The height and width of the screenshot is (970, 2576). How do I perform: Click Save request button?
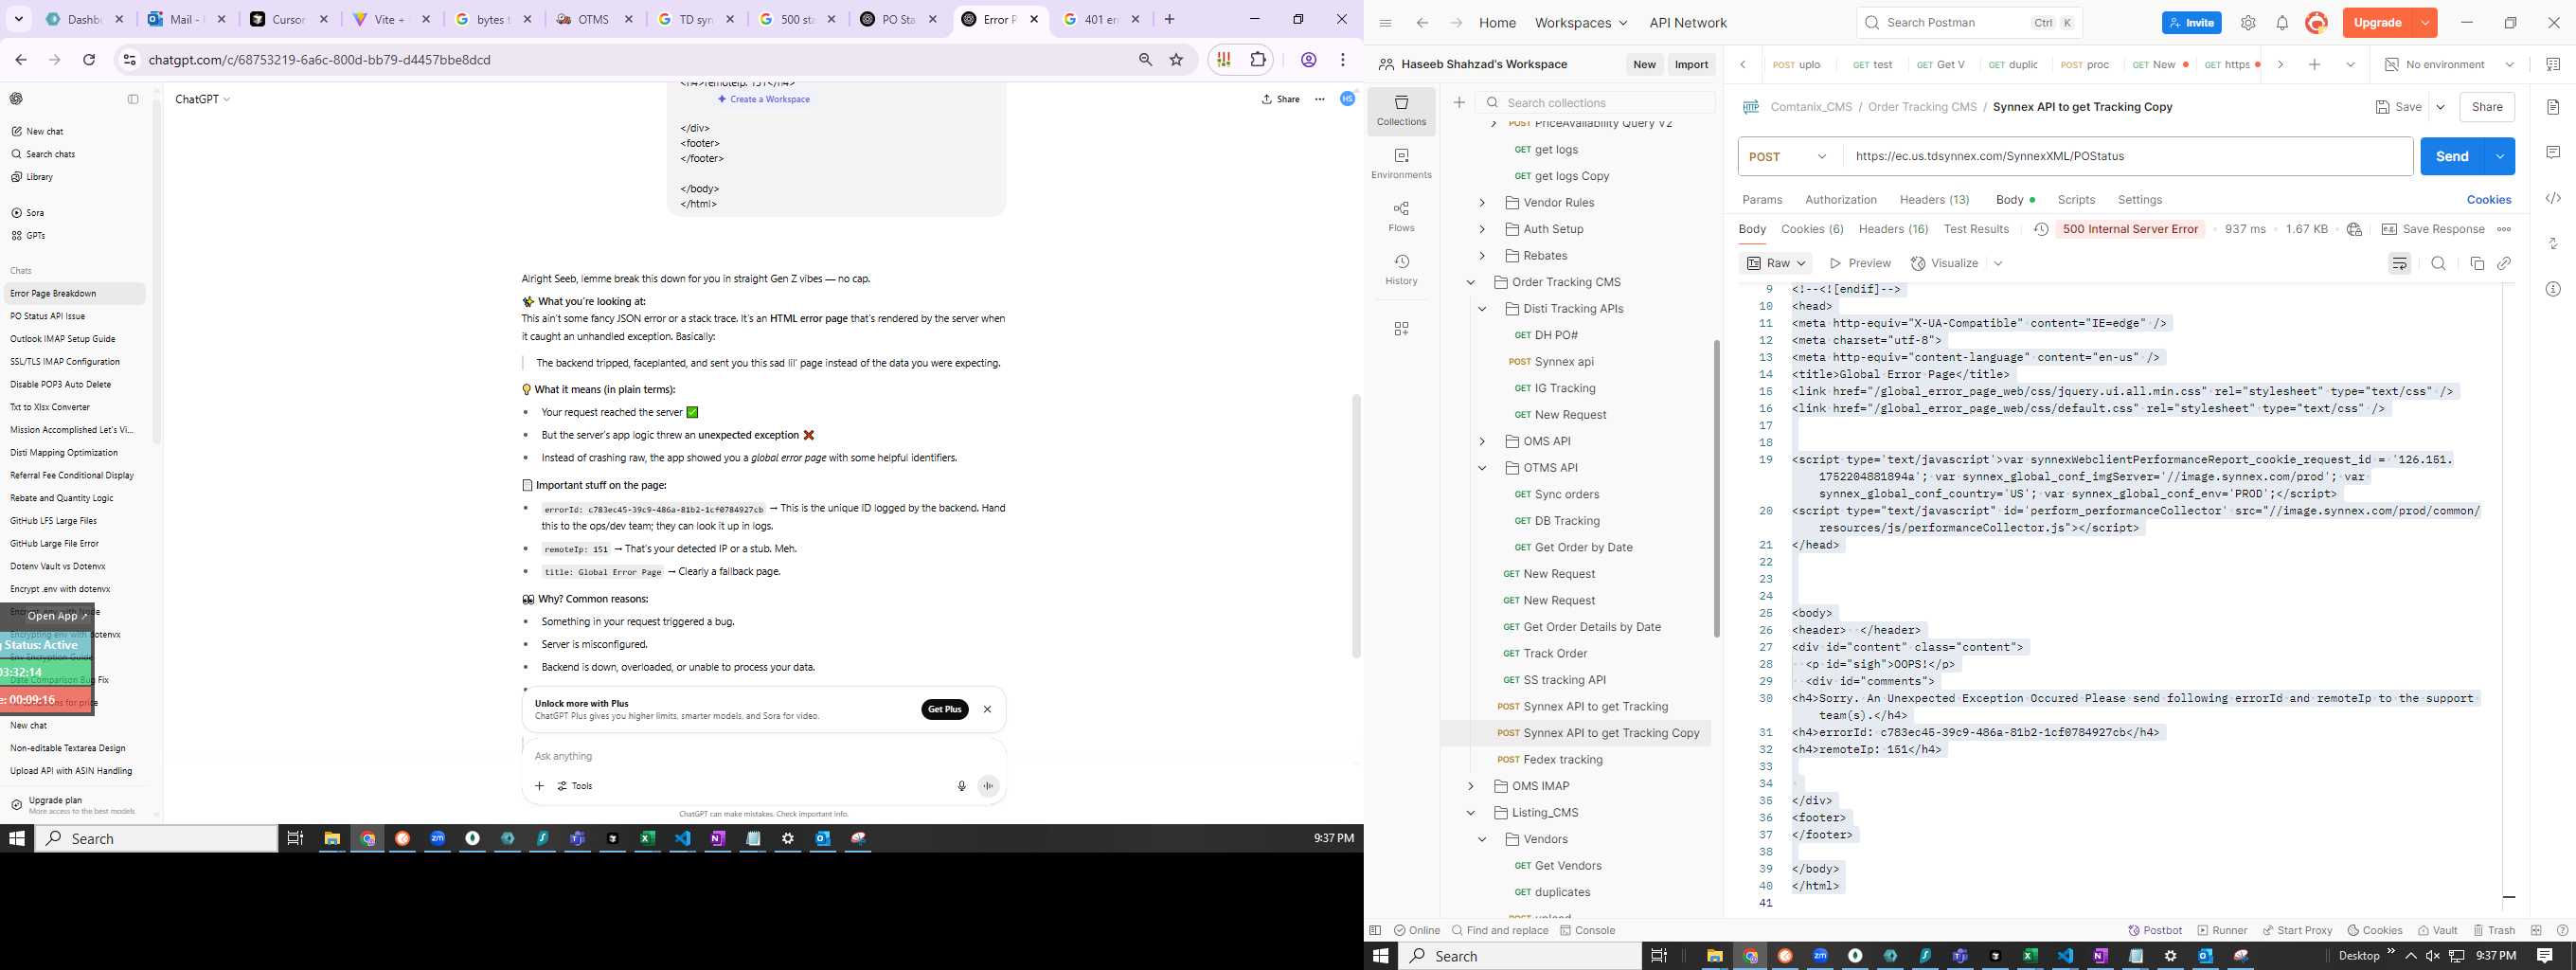pyautogui.click(x=2398, y=107)
